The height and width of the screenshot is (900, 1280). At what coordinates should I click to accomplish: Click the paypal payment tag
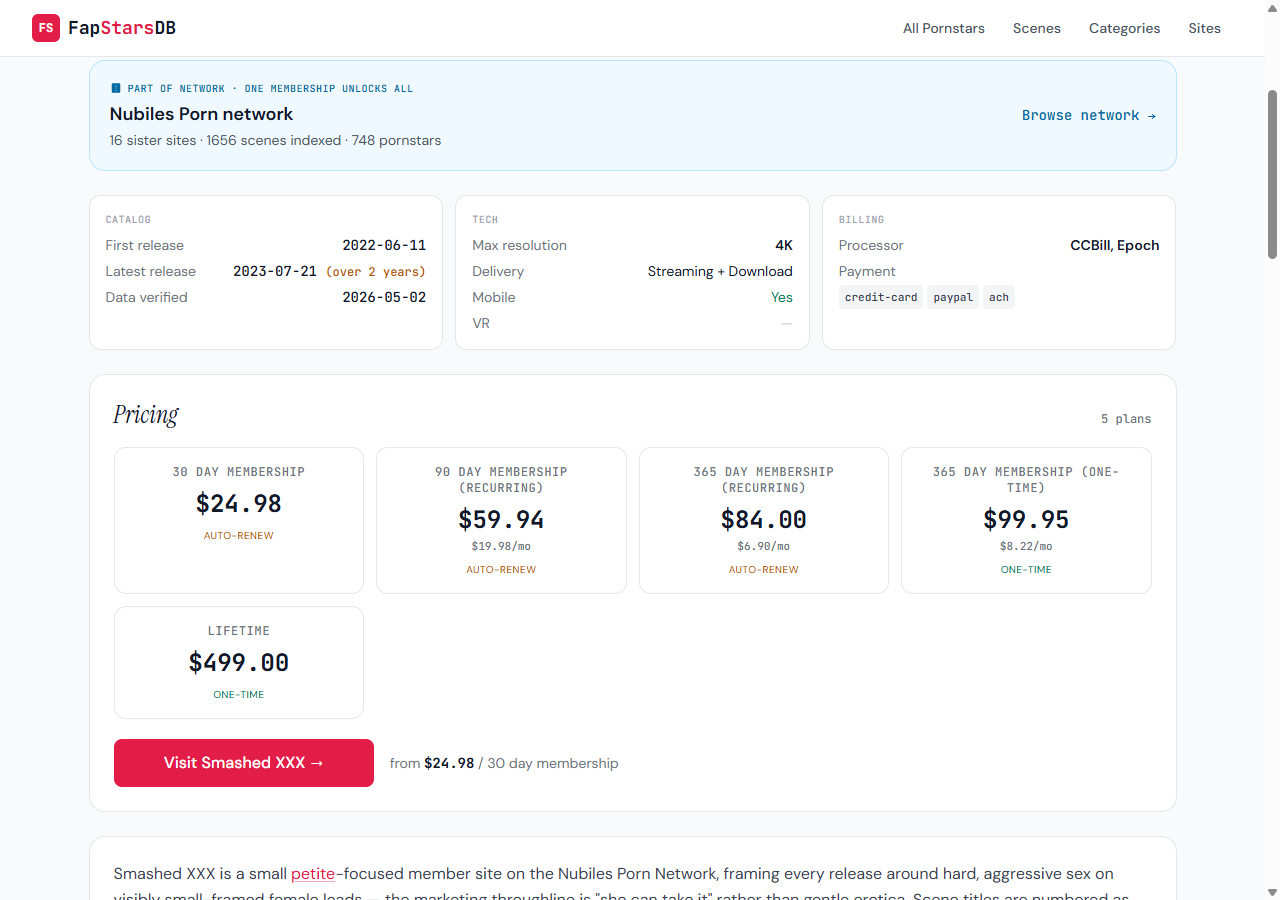tap(953, 297)
